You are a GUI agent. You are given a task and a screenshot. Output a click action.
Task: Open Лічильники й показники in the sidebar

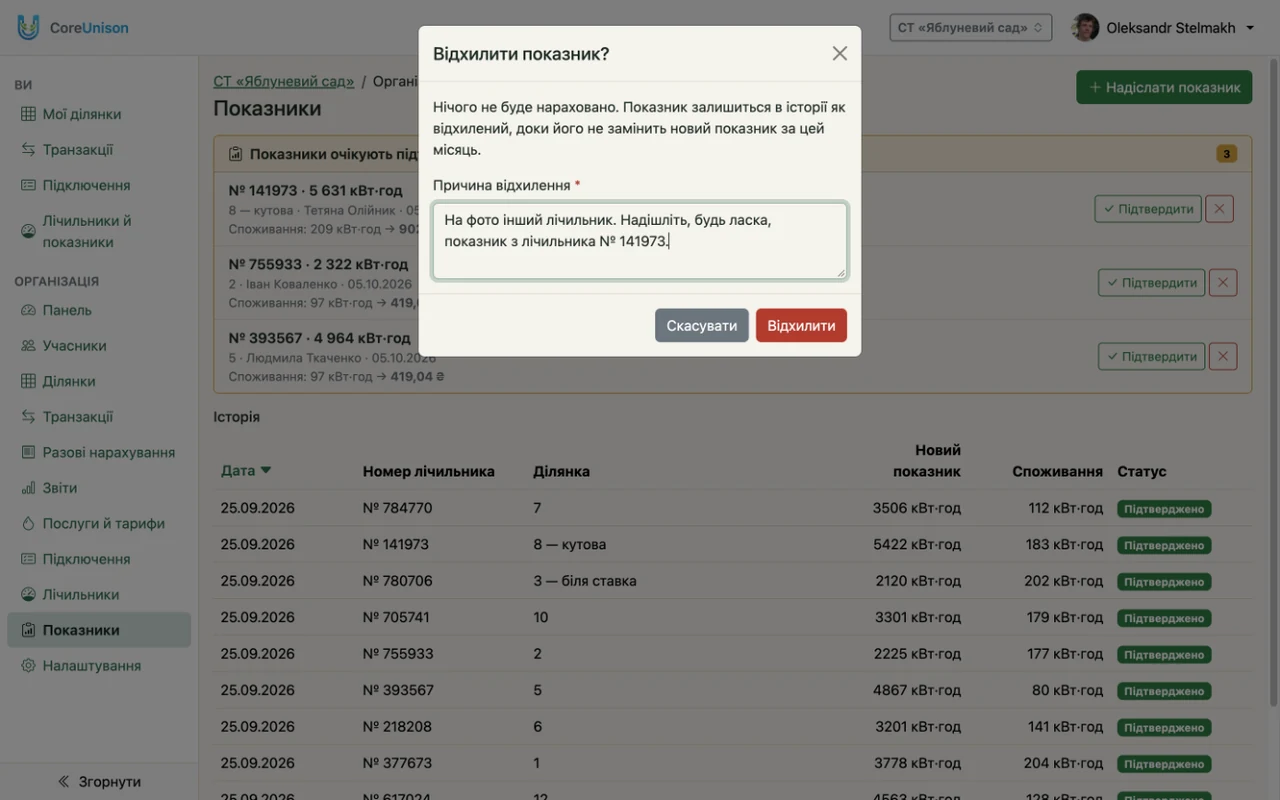[99, 231]
